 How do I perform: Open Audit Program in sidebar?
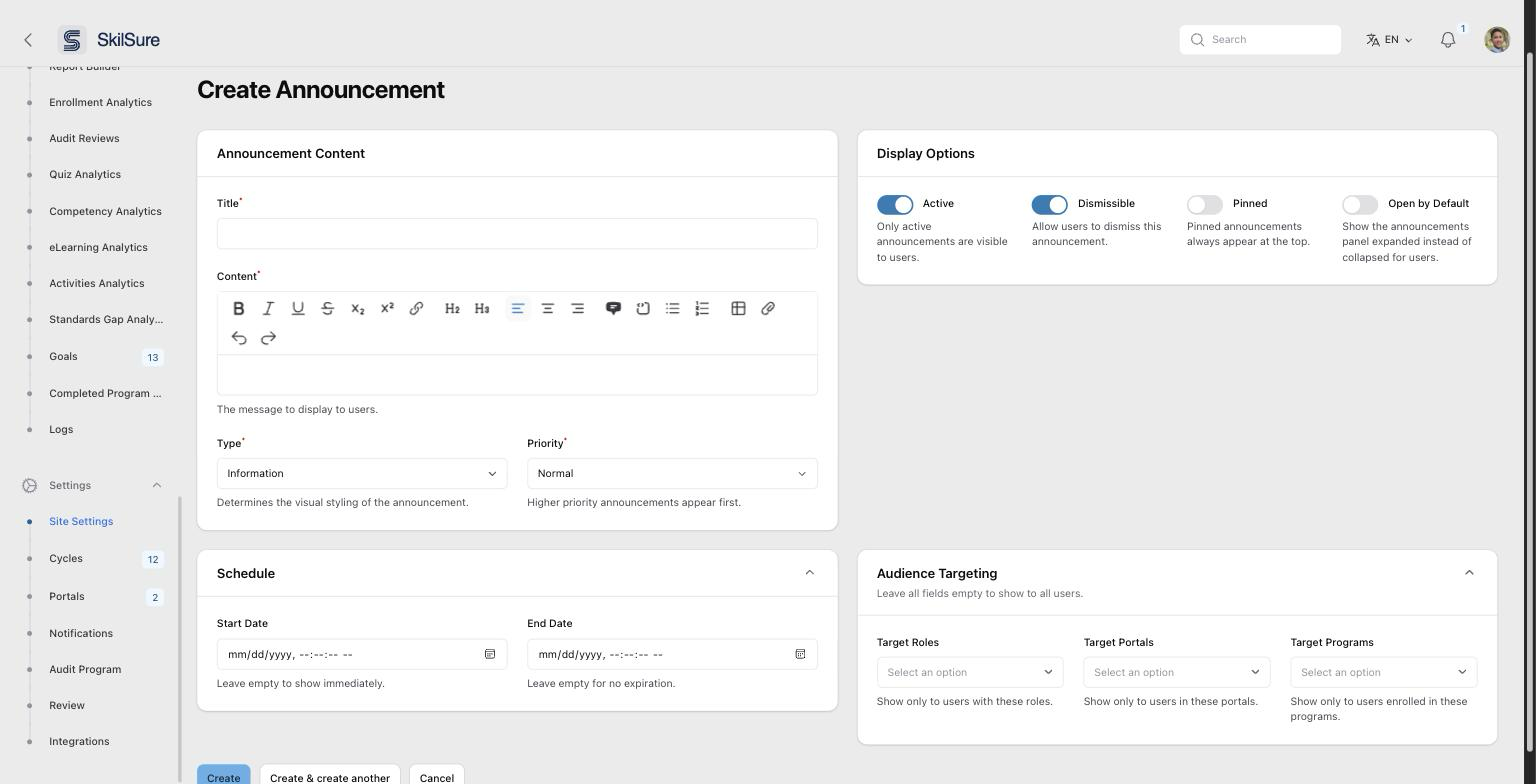click(85, 670)
